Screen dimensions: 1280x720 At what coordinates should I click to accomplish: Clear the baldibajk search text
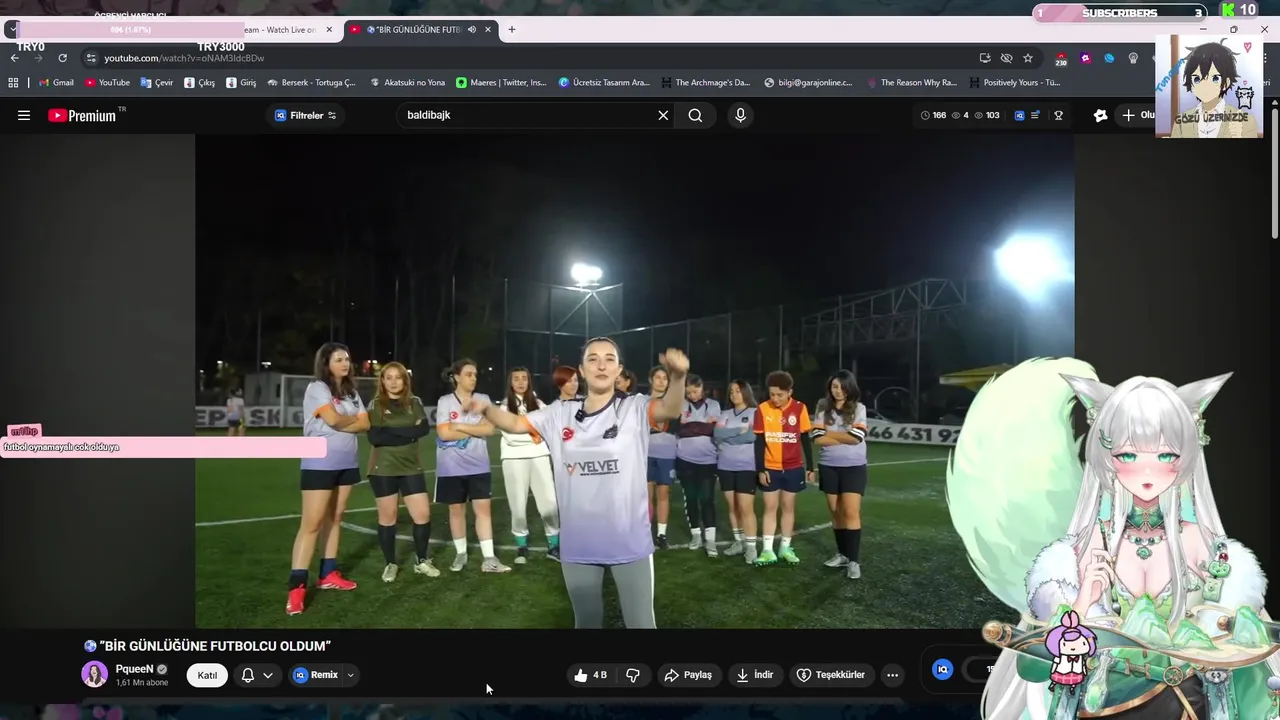tap(663, 115)
